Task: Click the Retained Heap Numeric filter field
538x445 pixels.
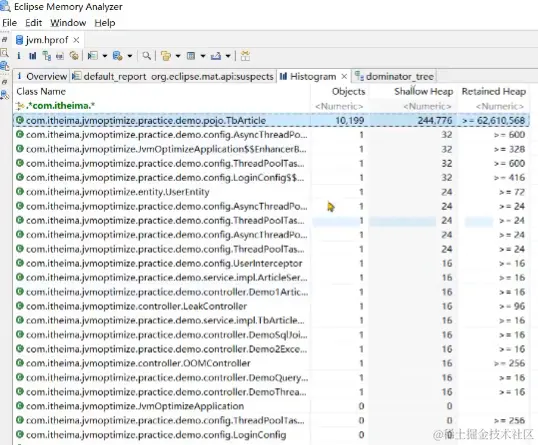Action: click(x=500, y=106)
